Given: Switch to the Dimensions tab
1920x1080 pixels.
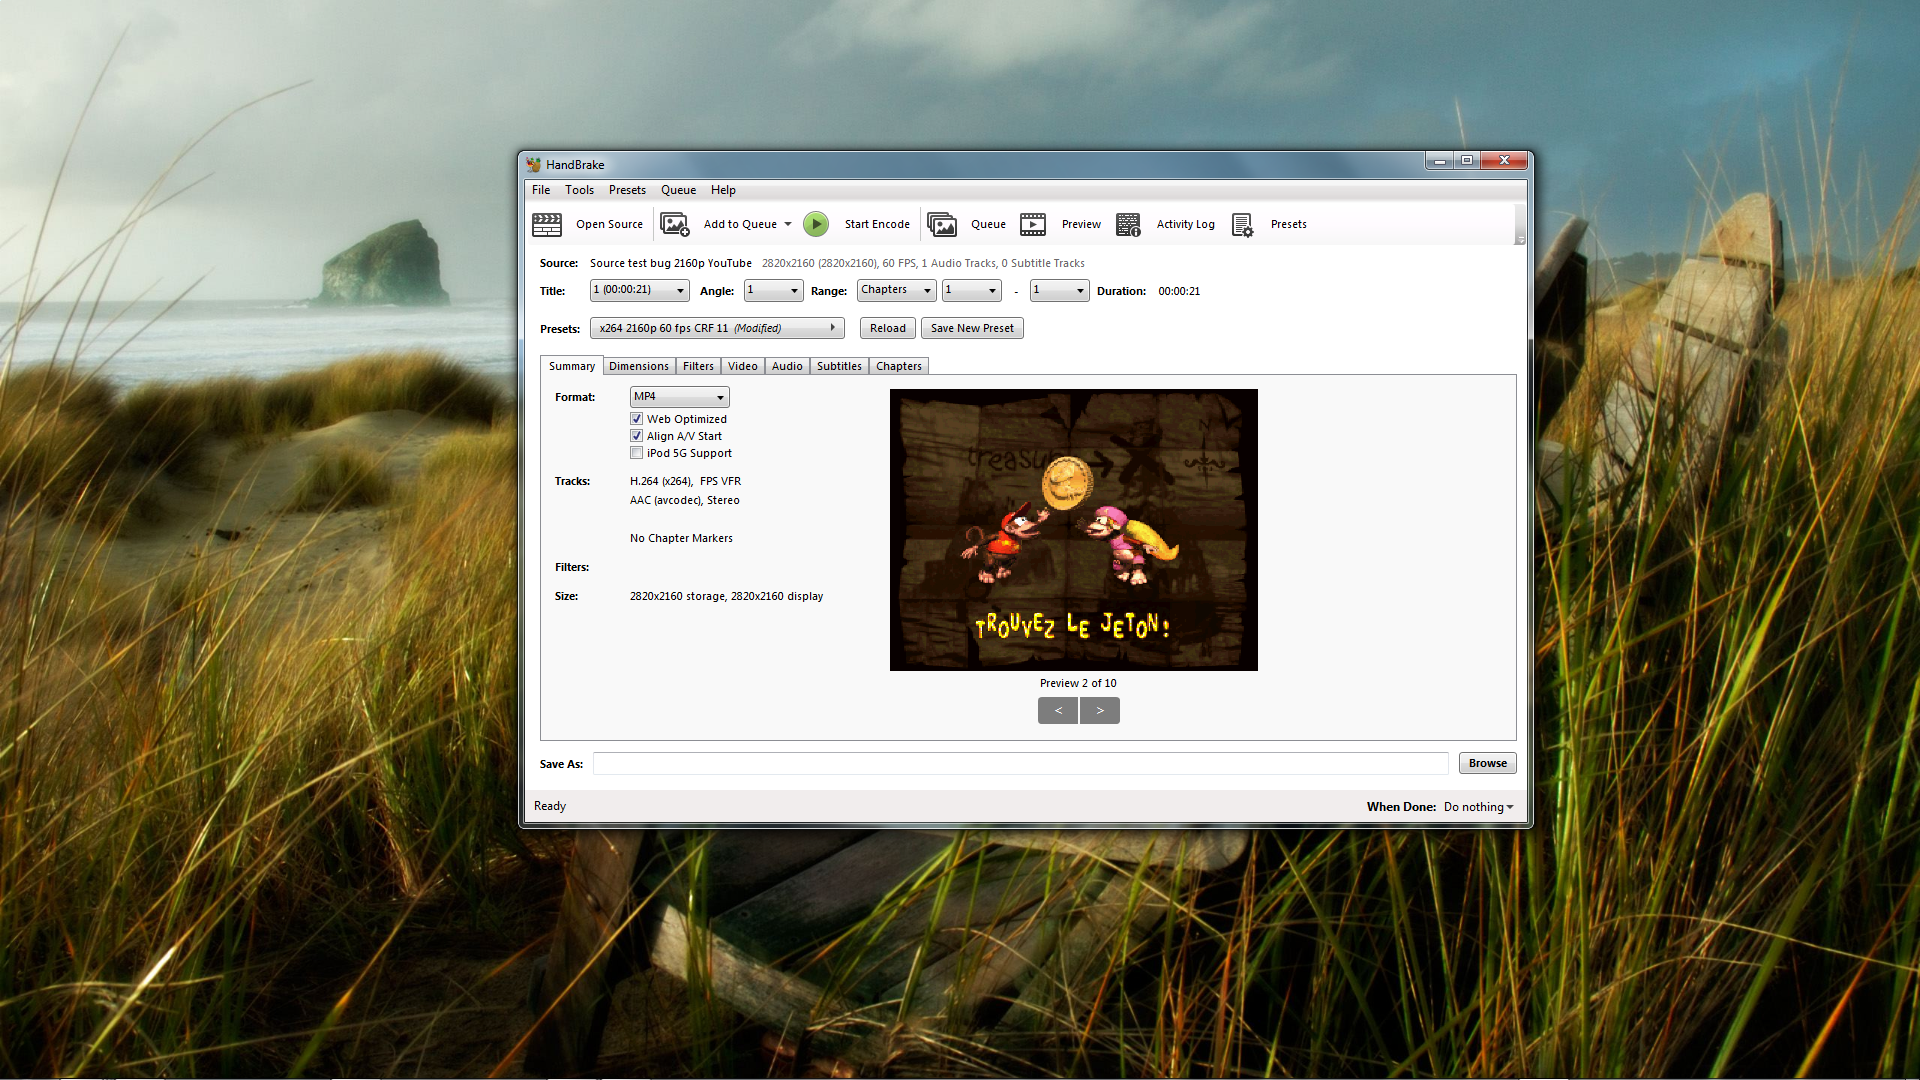Looking at the screenshot, I should pos(638,365).
